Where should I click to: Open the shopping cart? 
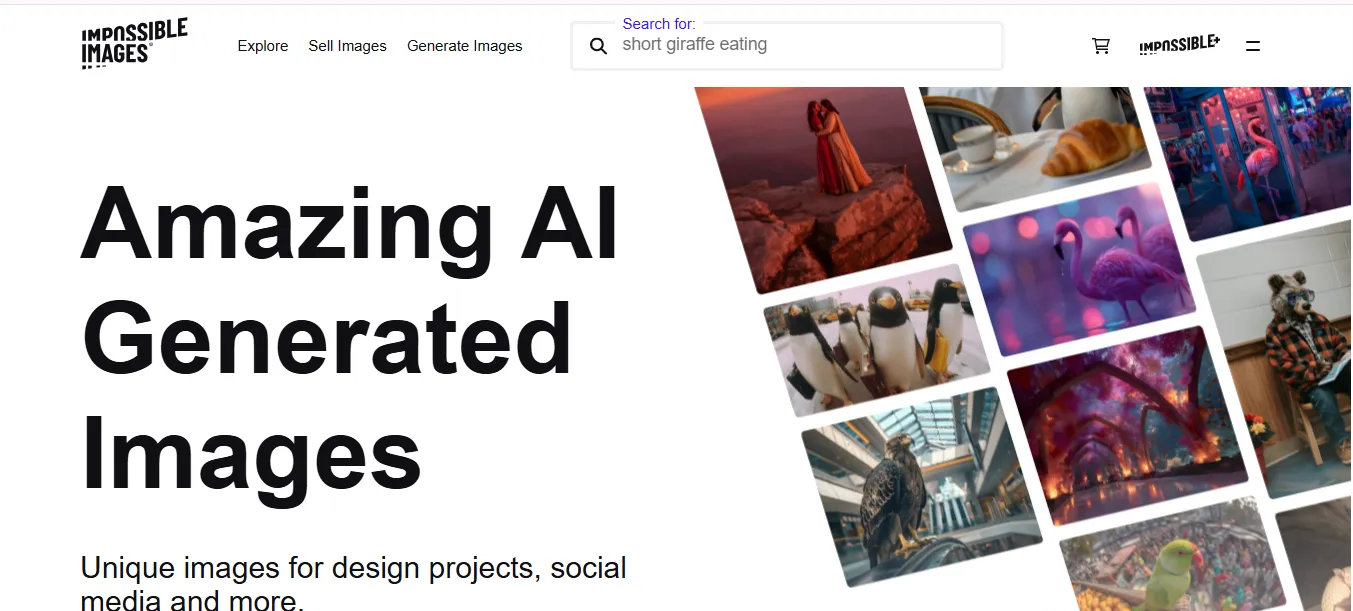click(1101, 46)
